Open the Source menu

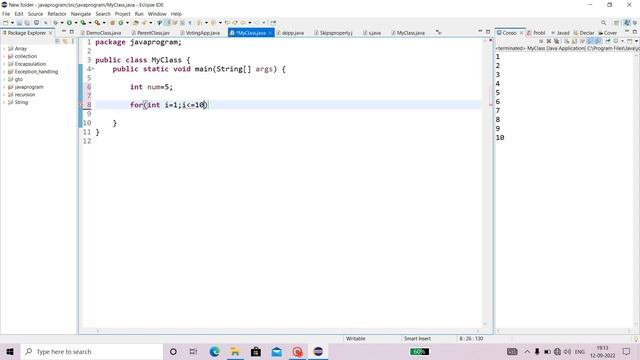(x=35, y=14)
